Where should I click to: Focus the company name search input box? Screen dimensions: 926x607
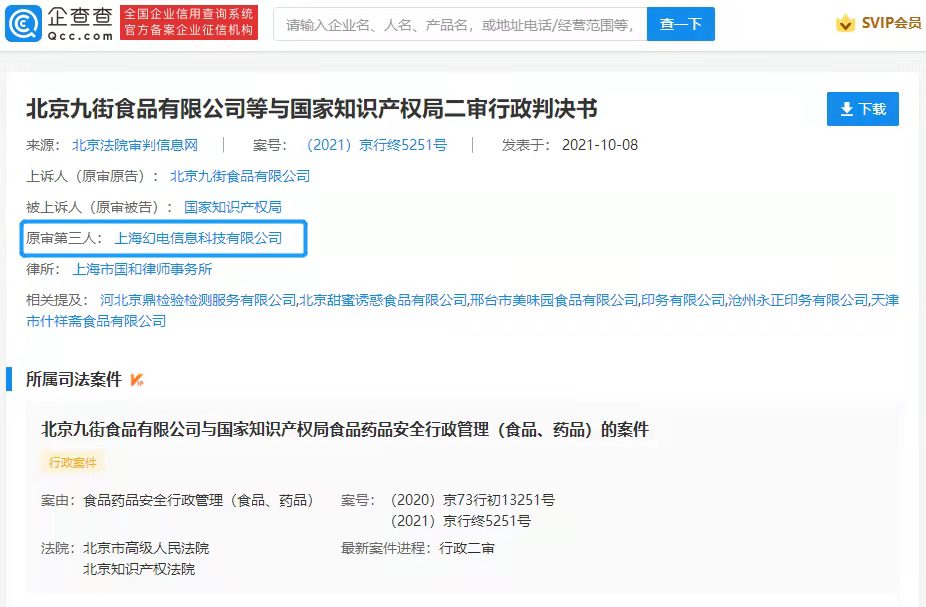pyautogui.click(x=460, y=24)
